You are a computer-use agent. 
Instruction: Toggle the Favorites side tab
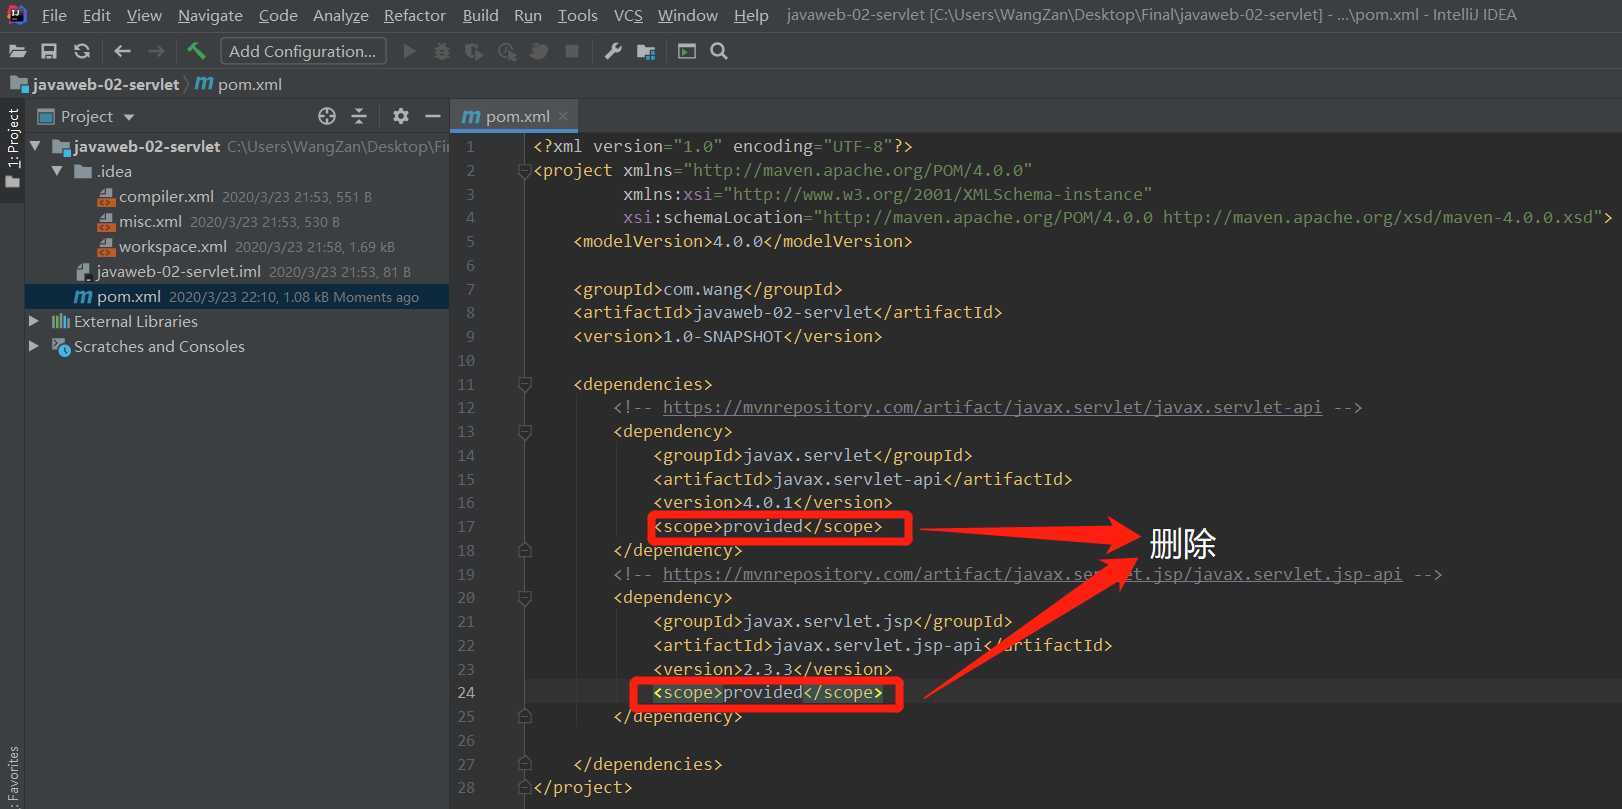tap(12, 777)
